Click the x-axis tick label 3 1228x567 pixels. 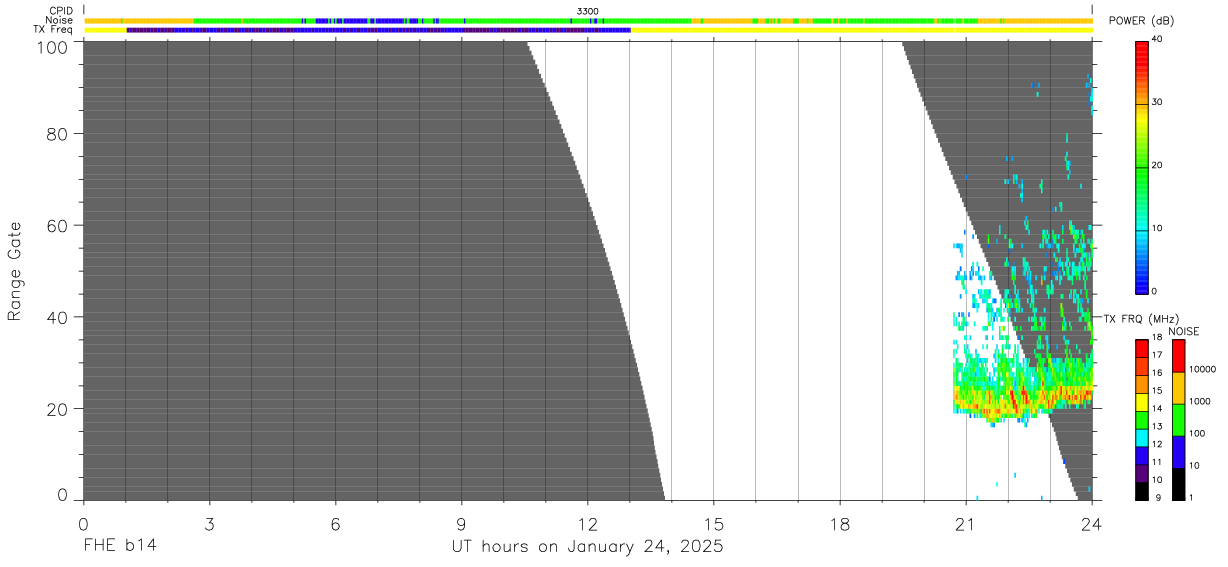click(x=210, y=524)
